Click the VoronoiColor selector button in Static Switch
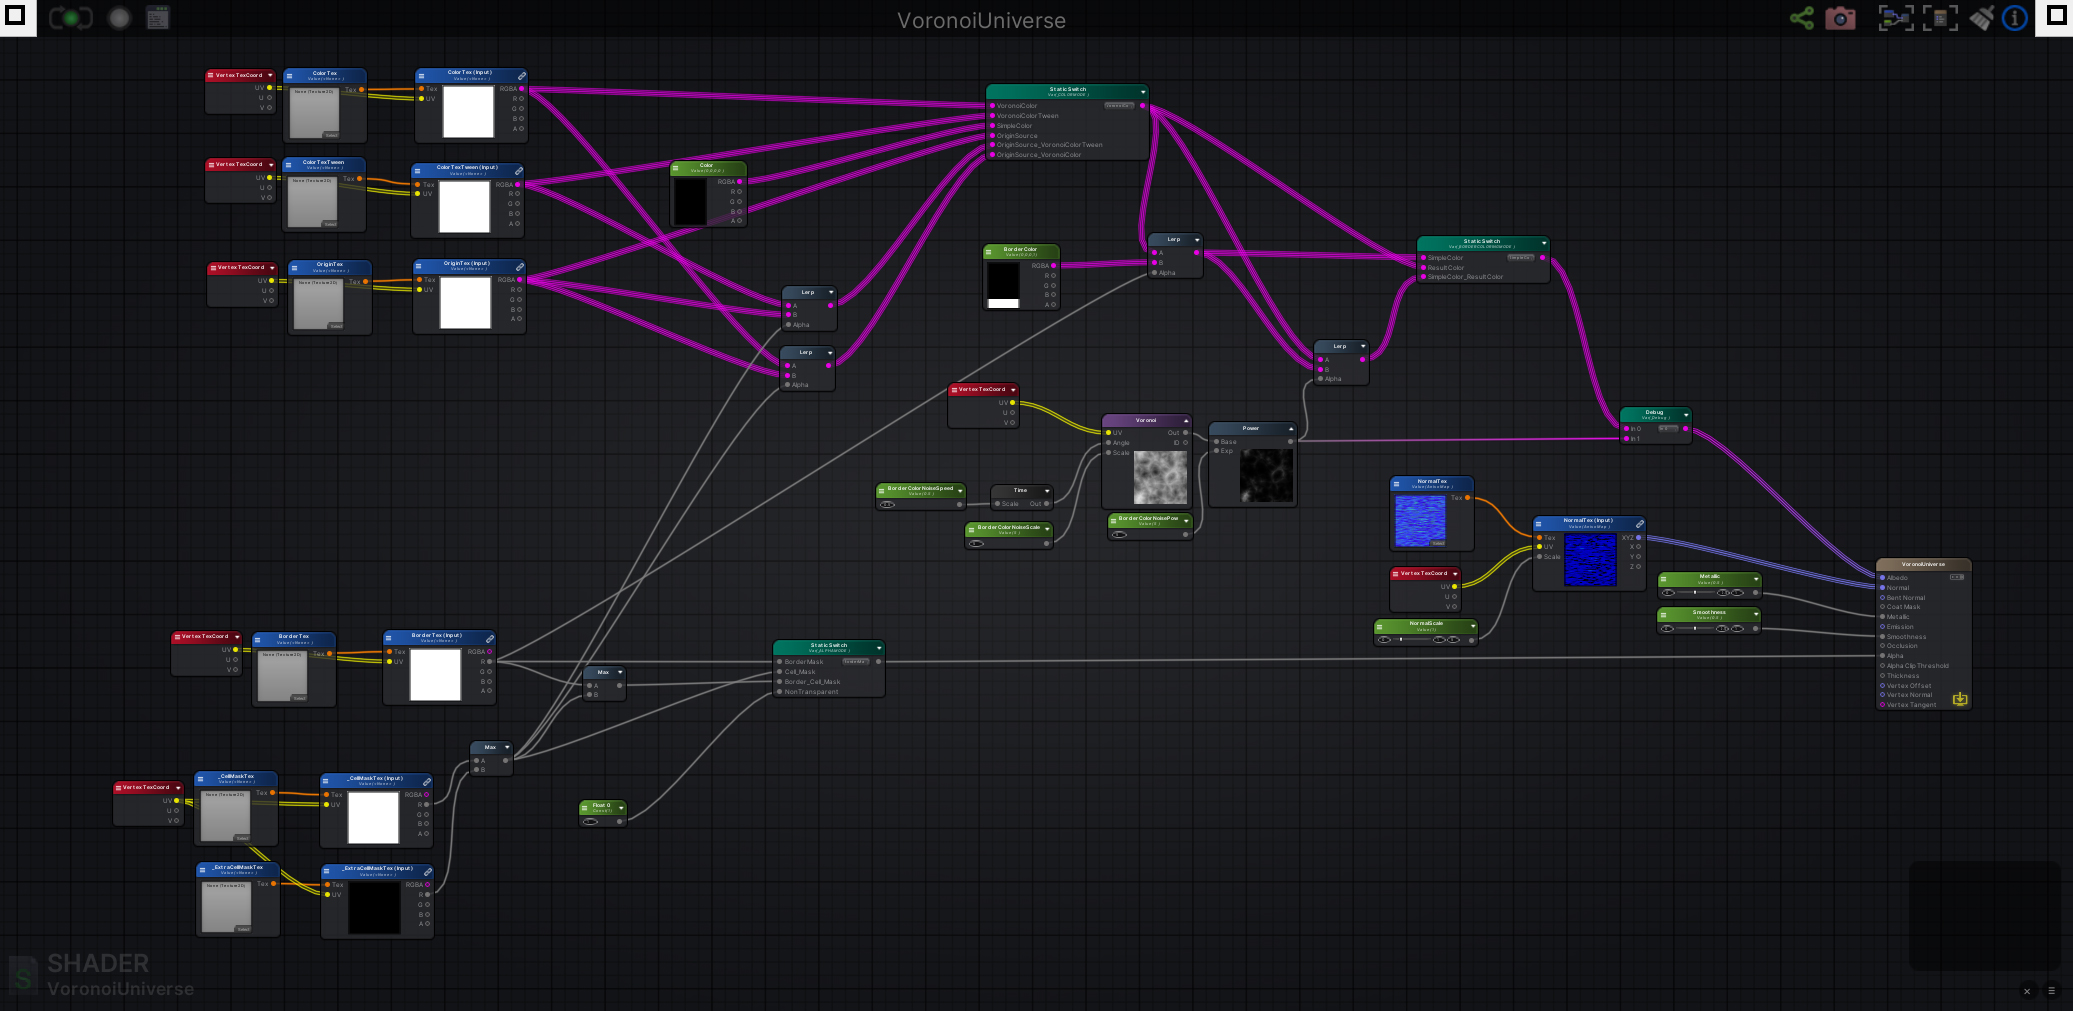 point(1118,105)
